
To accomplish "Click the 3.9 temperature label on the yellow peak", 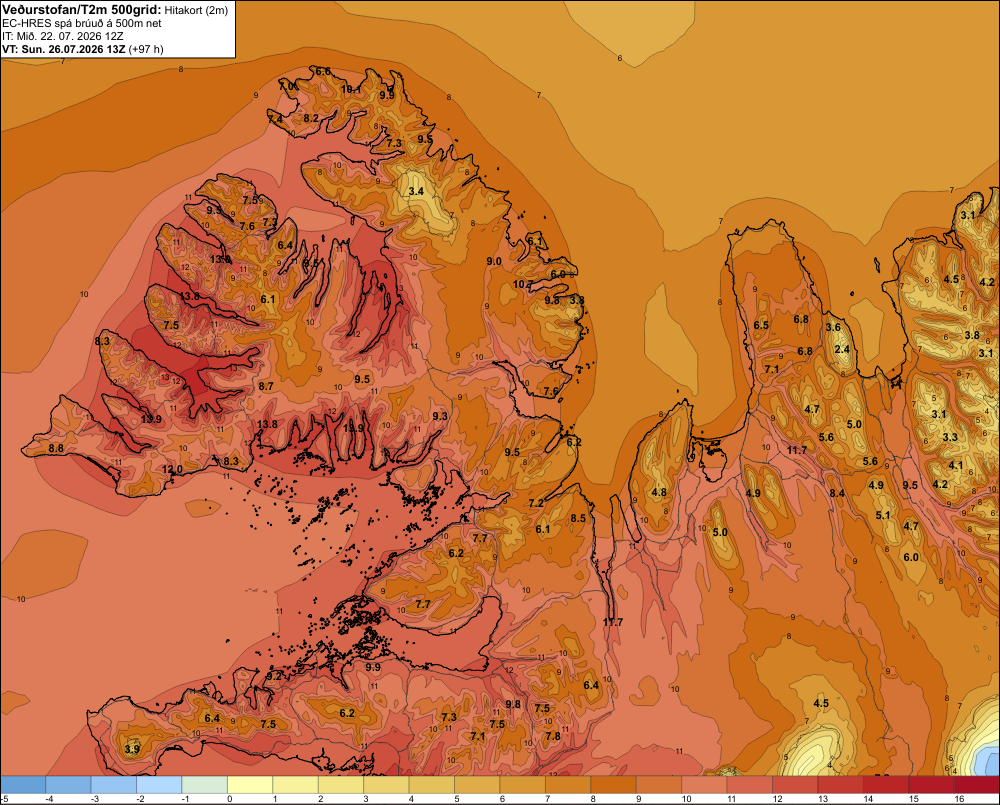I will (132, 749).
